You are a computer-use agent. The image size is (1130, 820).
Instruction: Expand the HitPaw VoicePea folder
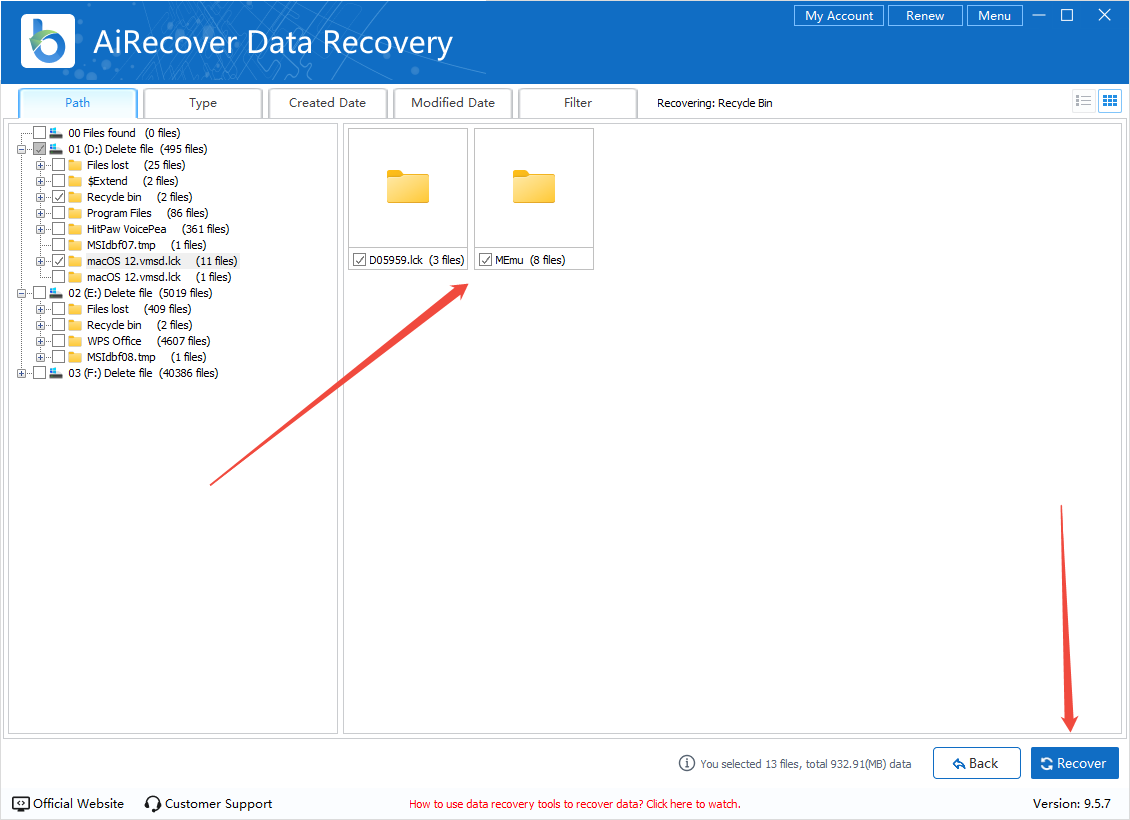point(41,229)
